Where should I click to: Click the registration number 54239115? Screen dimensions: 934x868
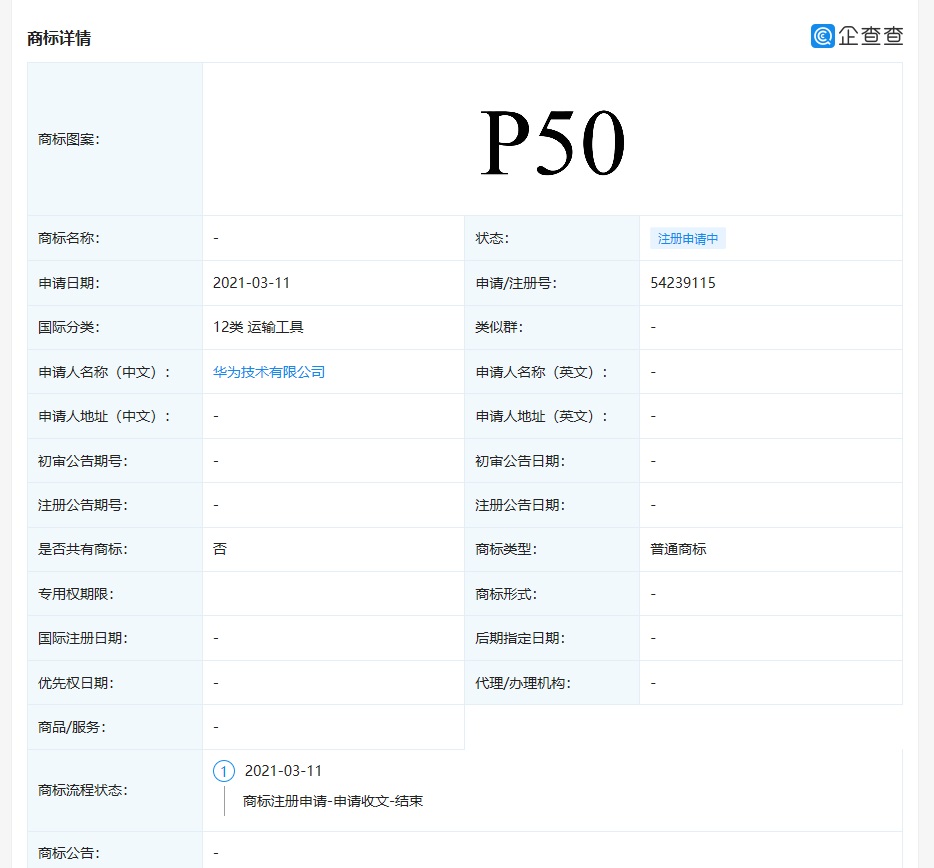683,283
